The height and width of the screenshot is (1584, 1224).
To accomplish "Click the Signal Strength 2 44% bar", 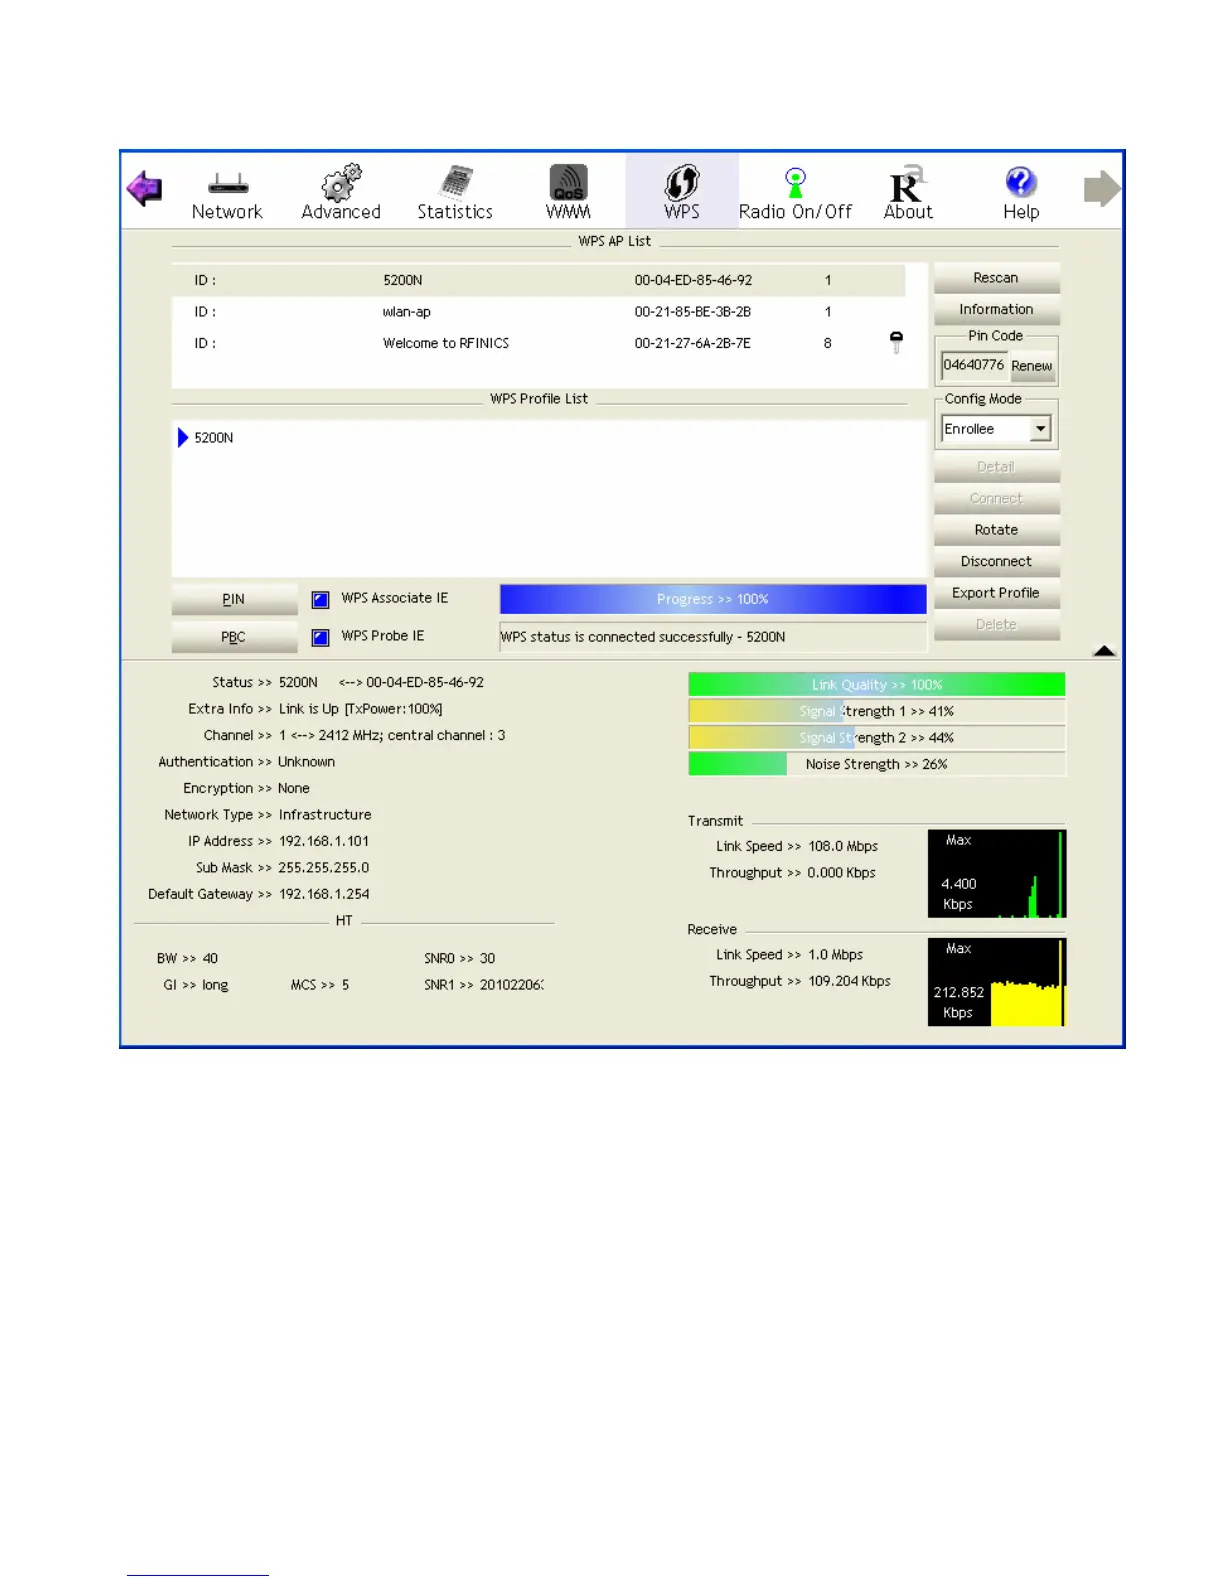I will (x=877, y=738).
